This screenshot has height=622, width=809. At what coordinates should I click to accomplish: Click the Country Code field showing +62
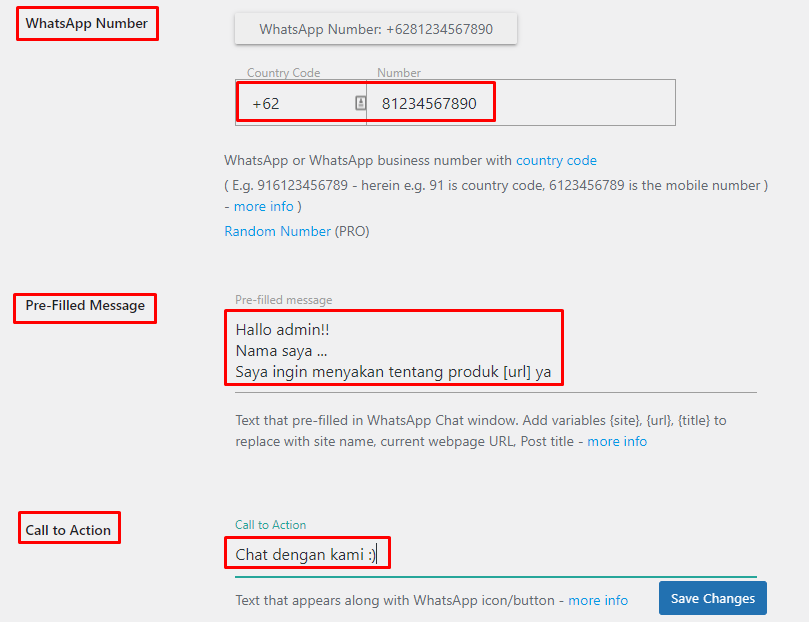click(x=301, y=103)
